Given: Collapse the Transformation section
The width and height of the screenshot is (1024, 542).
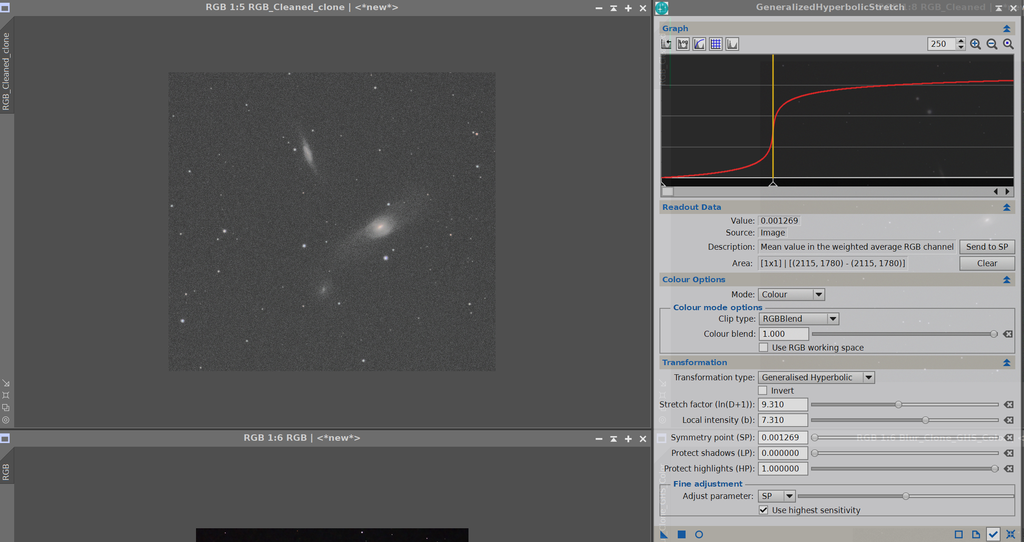Looking at the screenshot, I should point(1006,363).
